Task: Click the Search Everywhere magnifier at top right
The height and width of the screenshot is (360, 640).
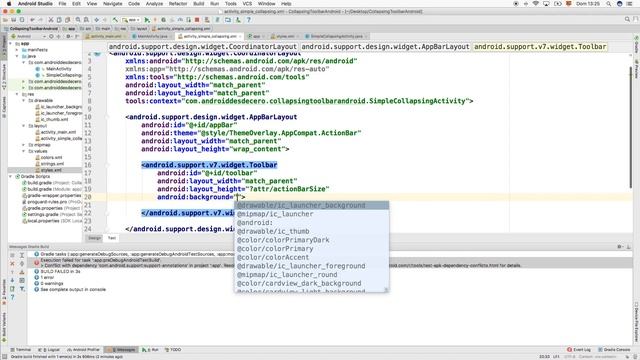Action: 627,19
